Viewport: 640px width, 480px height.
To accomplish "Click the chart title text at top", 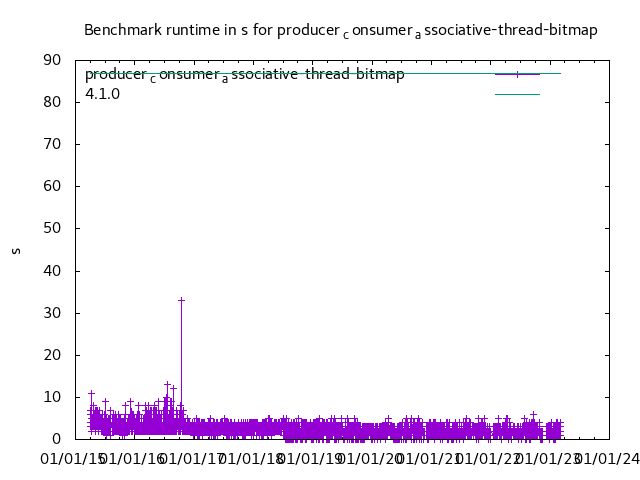I will click(x=340, y=30).
